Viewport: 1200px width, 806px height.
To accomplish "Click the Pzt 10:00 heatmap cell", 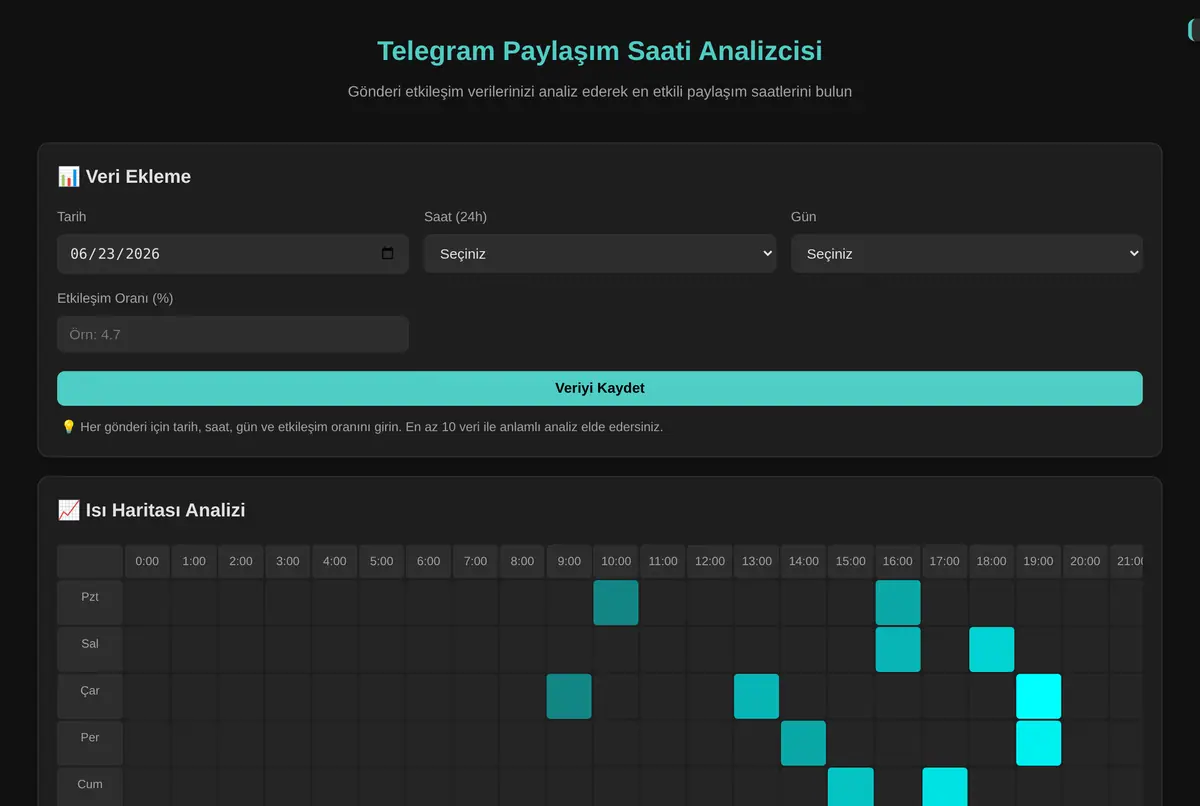I will pos(616,603).
